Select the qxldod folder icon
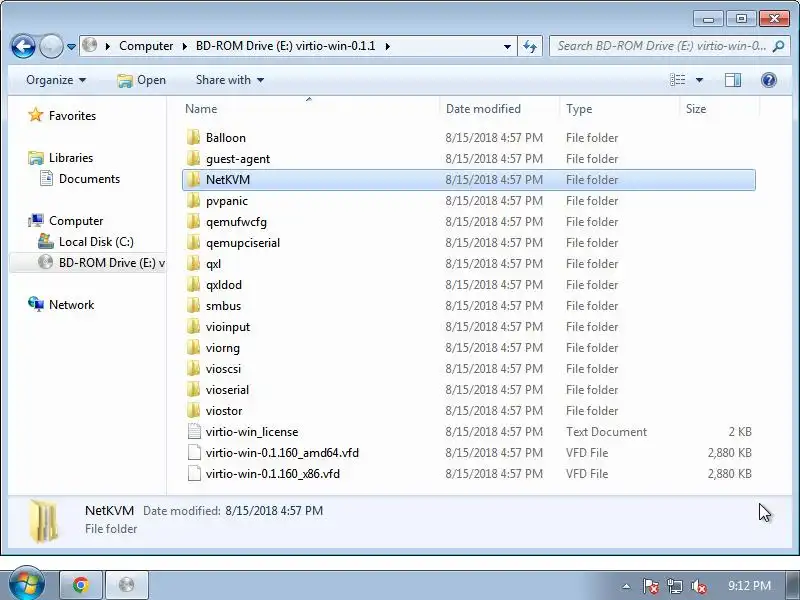Screen dimensions: 800x600 [193, 284]
